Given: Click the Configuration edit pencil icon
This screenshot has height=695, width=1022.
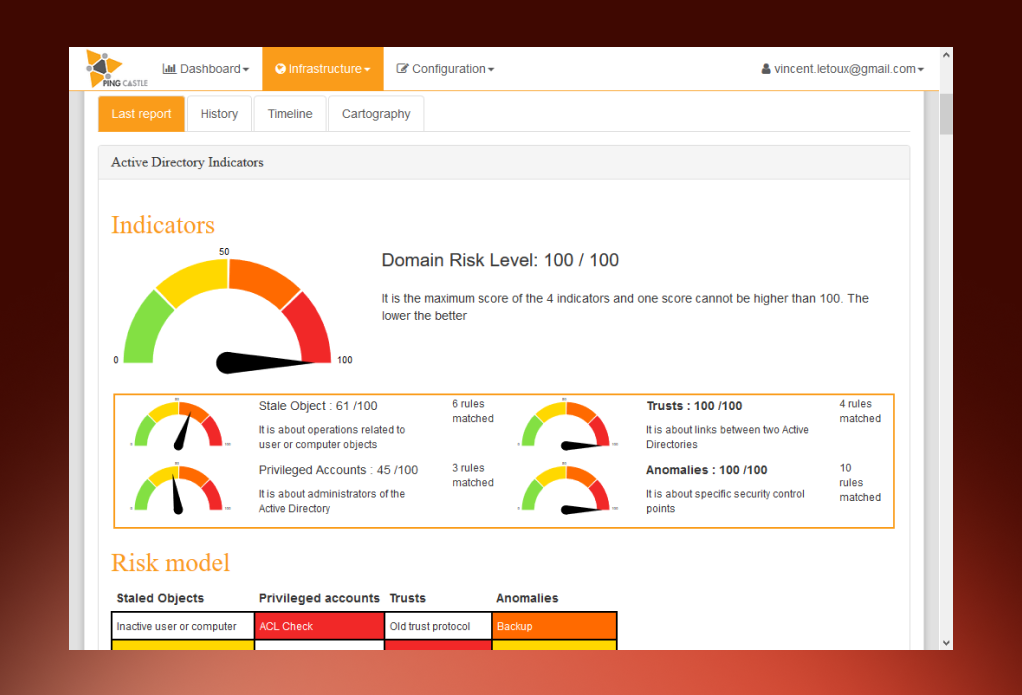Looking at the screenshot, I should tap(402, 68).
